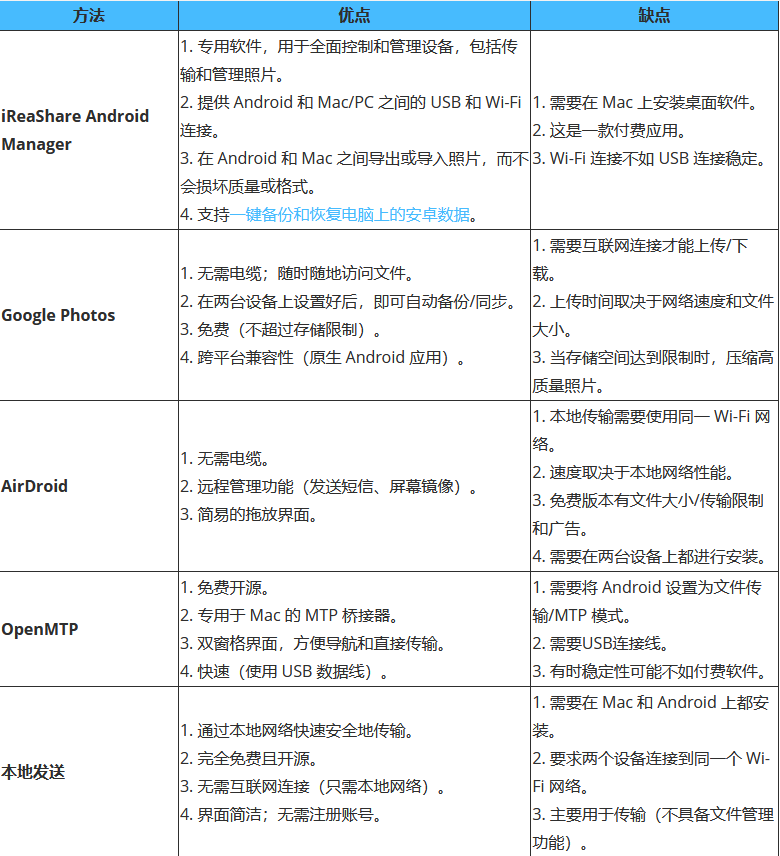
Task: Click the text 在两台设备上设置好后，即可自动备份/同步
Action: (352, 301)
